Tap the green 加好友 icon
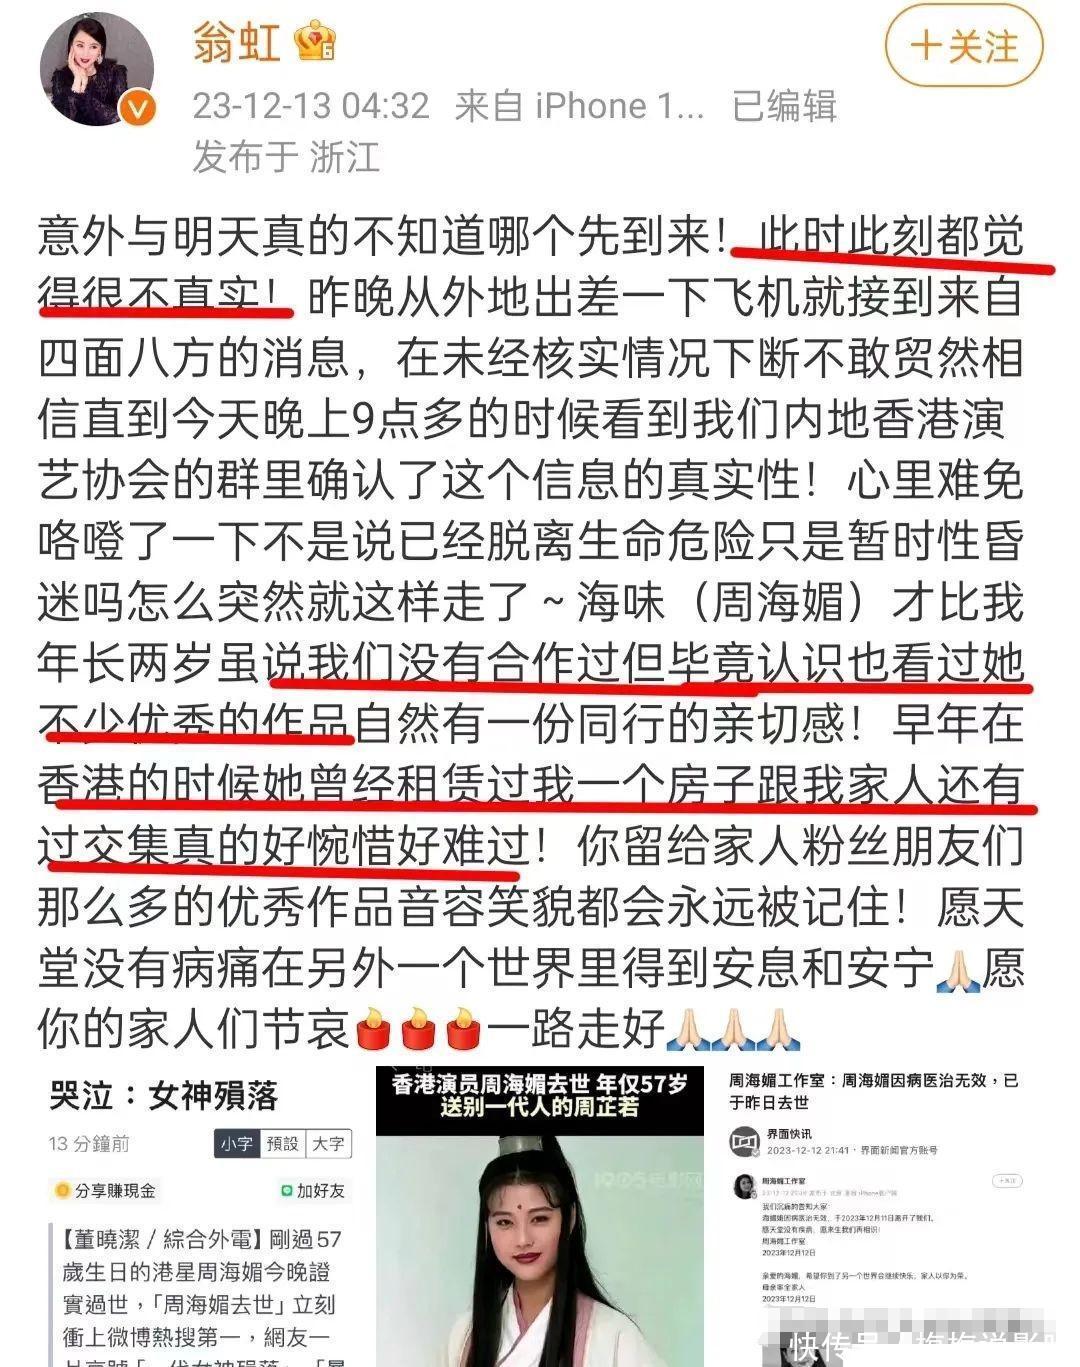 tap(287, 1191)
